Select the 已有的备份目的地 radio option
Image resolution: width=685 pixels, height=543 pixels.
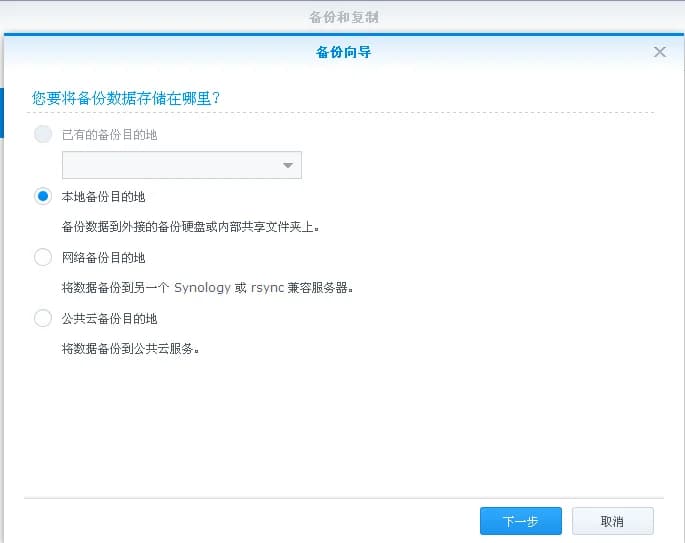(x=43, y=134)
